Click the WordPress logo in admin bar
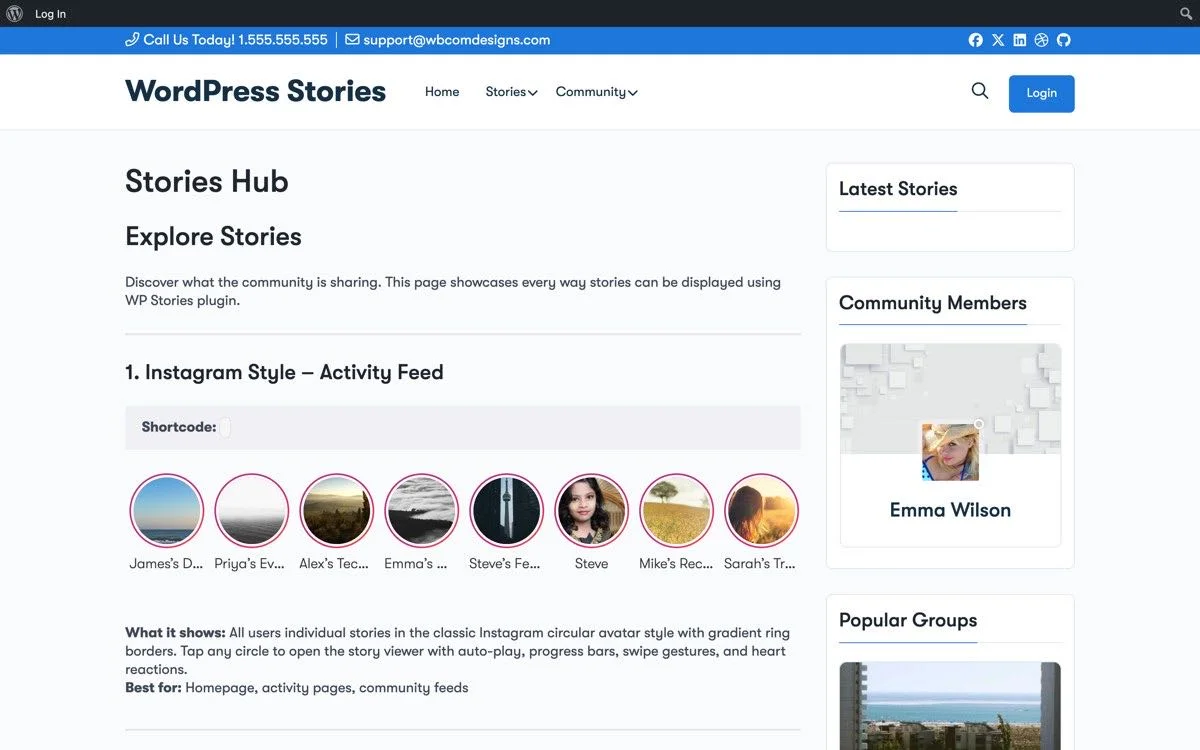 coord(14,13)
